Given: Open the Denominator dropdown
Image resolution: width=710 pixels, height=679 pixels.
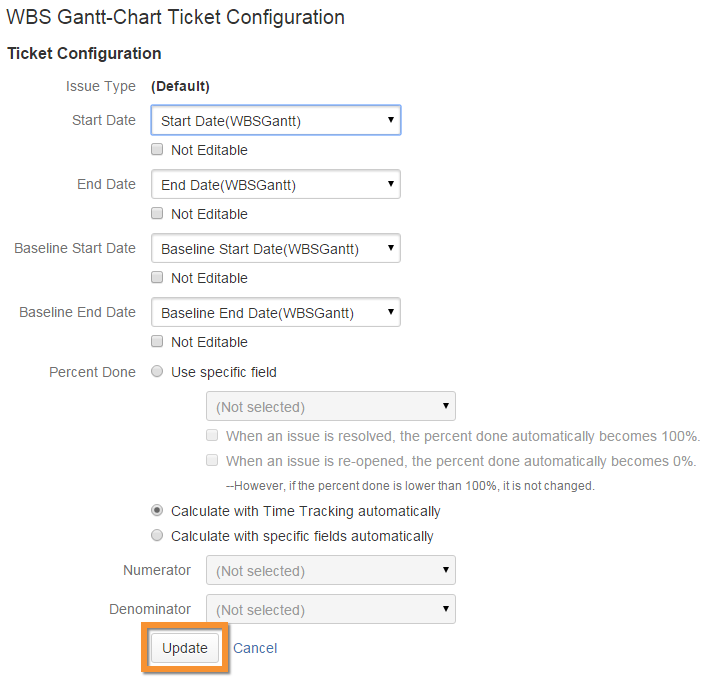Looking at the screenshot, I should [x=330, y=610].
